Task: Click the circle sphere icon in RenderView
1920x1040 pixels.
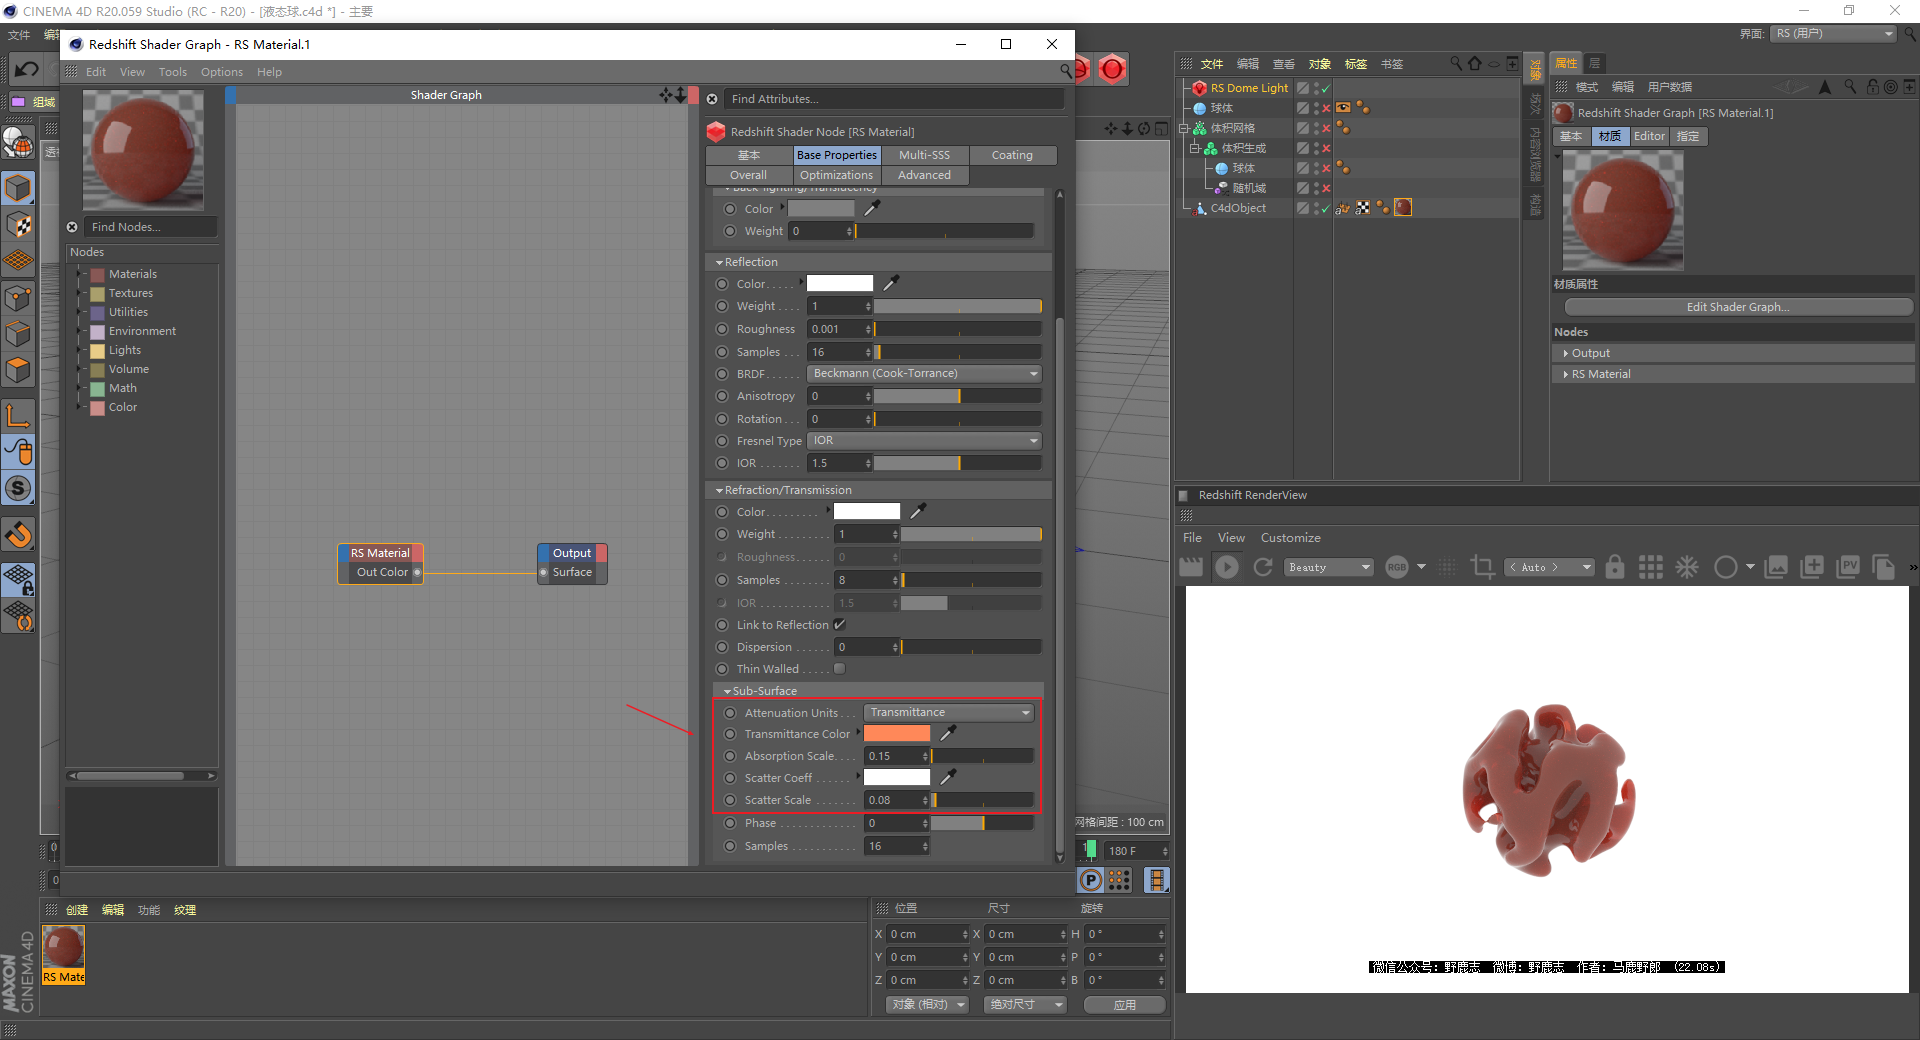Action: pyautogui.click(x=1725, y=567)
